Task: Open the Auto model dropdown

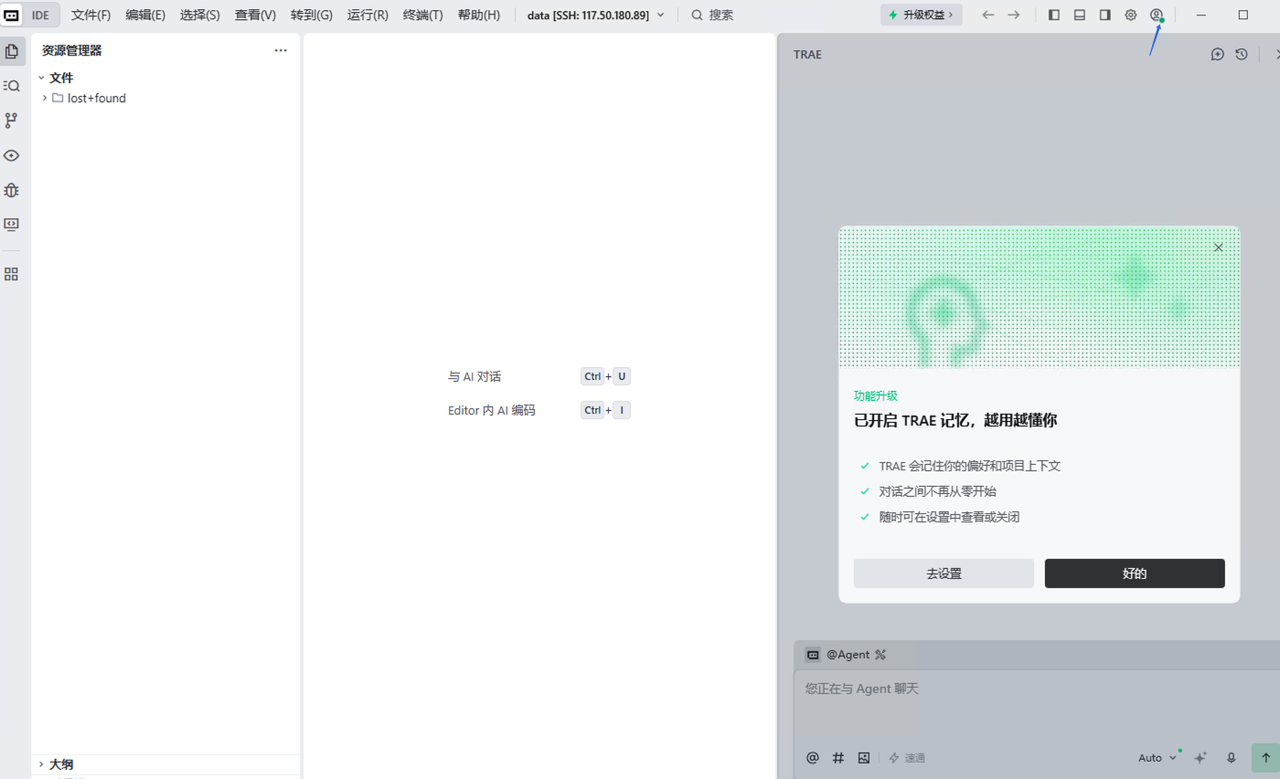Action: [x=1157, y=758]
